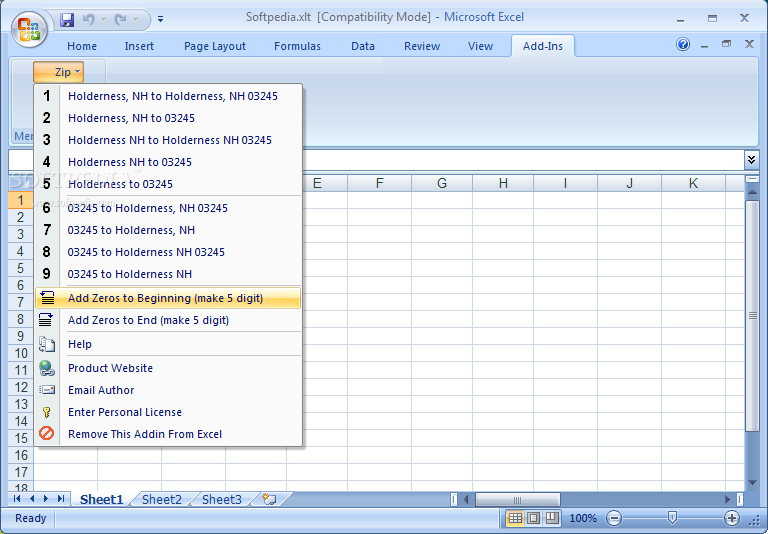Open Excel Help question mark icon
This screenshot has width=768, height=534.
[x=683, y=45]
